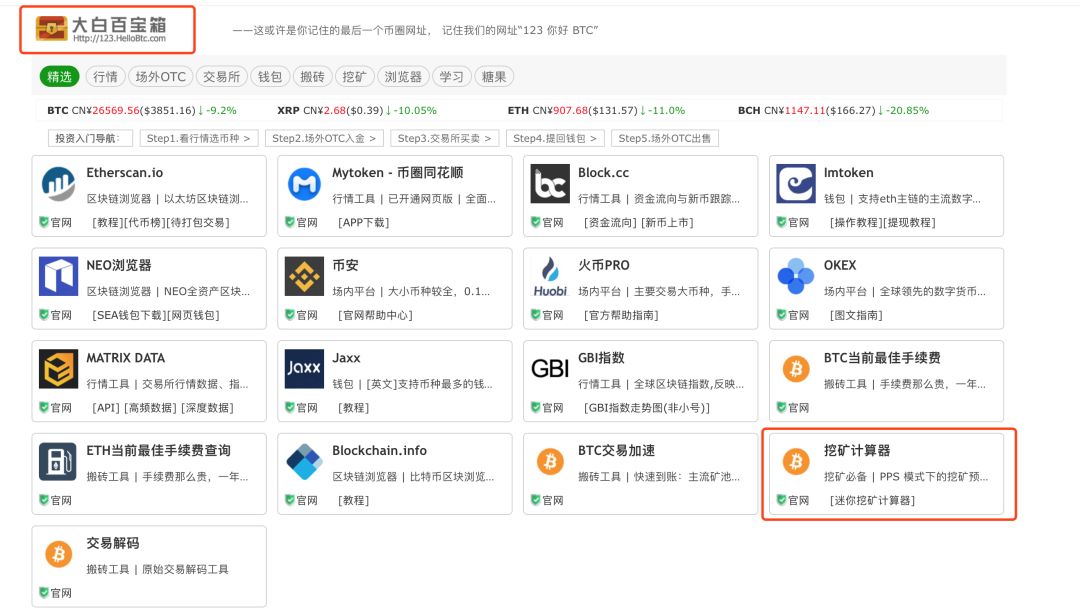
Task: Select the 搬砖 tab
Action: pyautogui.click(x=313, y=76)
